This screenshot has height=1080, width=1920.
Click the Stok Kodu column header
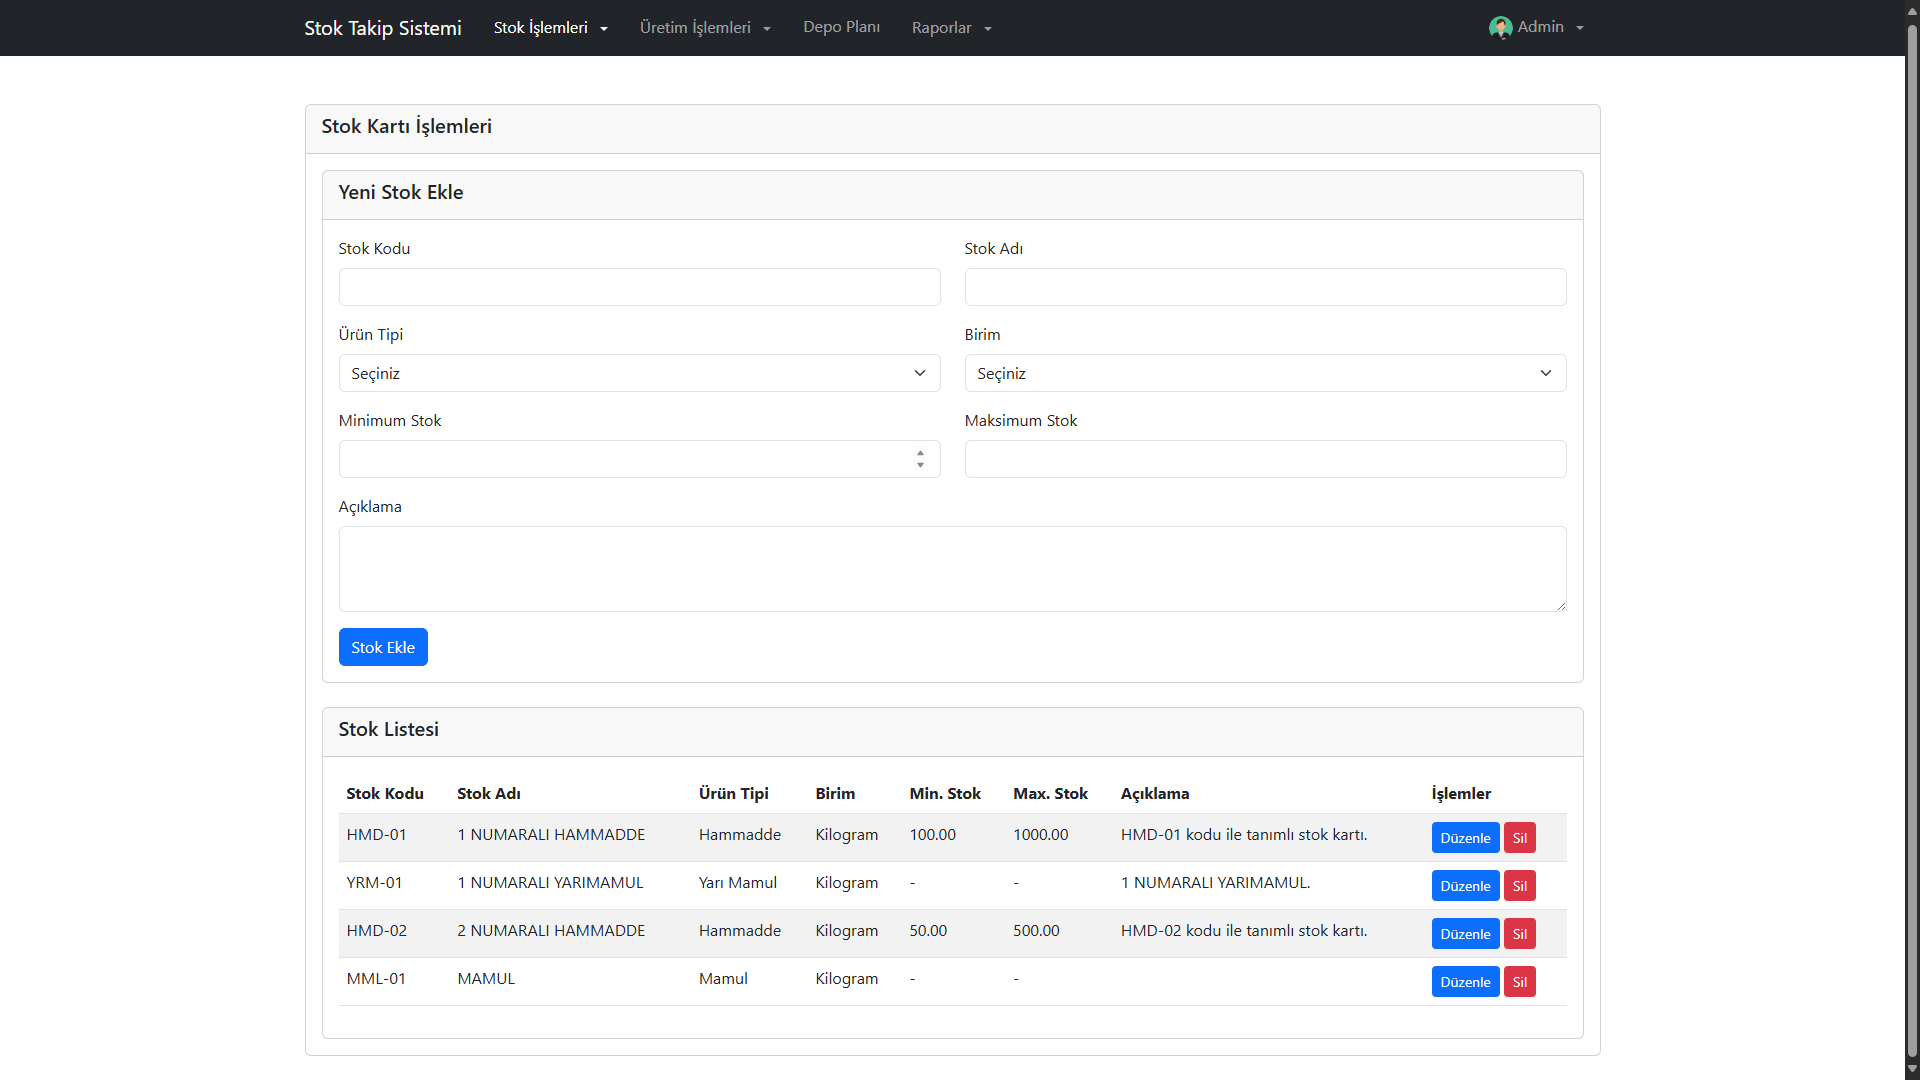[x=385, y=793]
